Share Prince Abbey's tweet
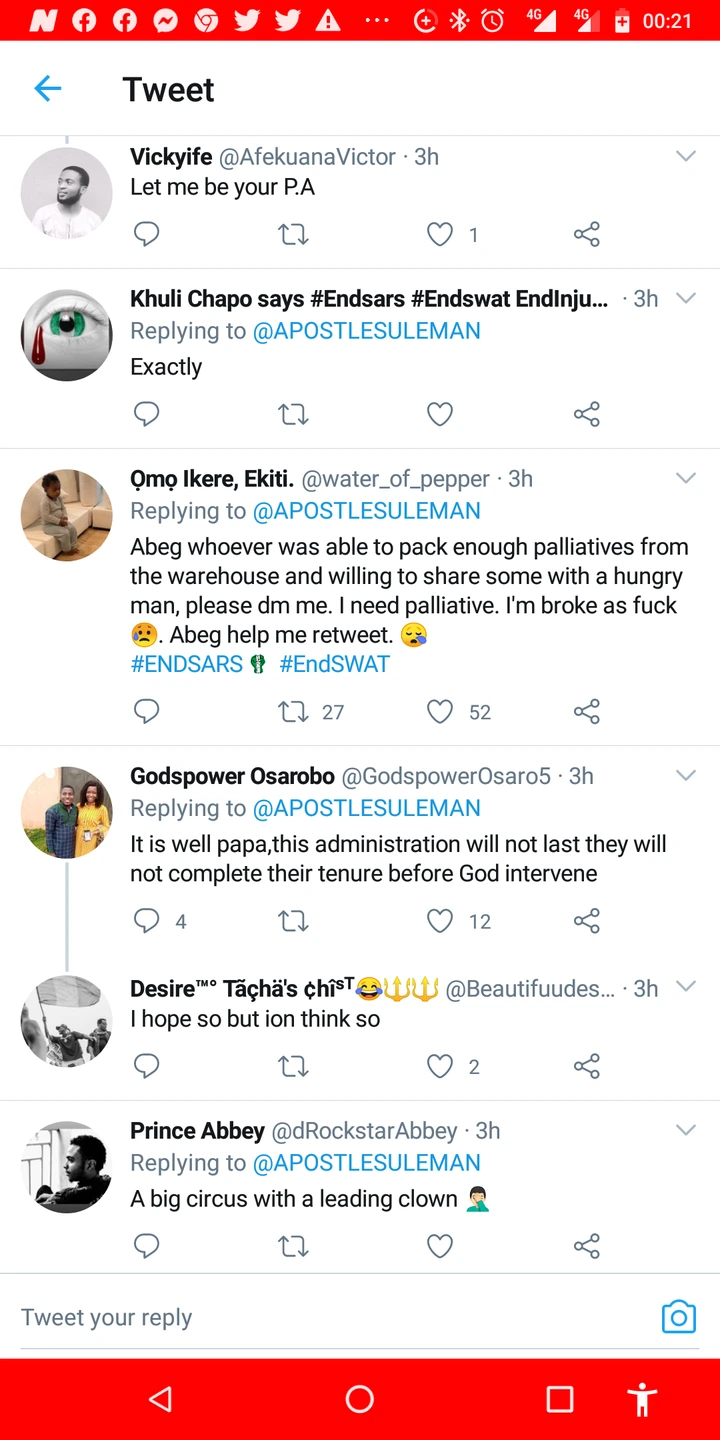 coord(587,1246)
